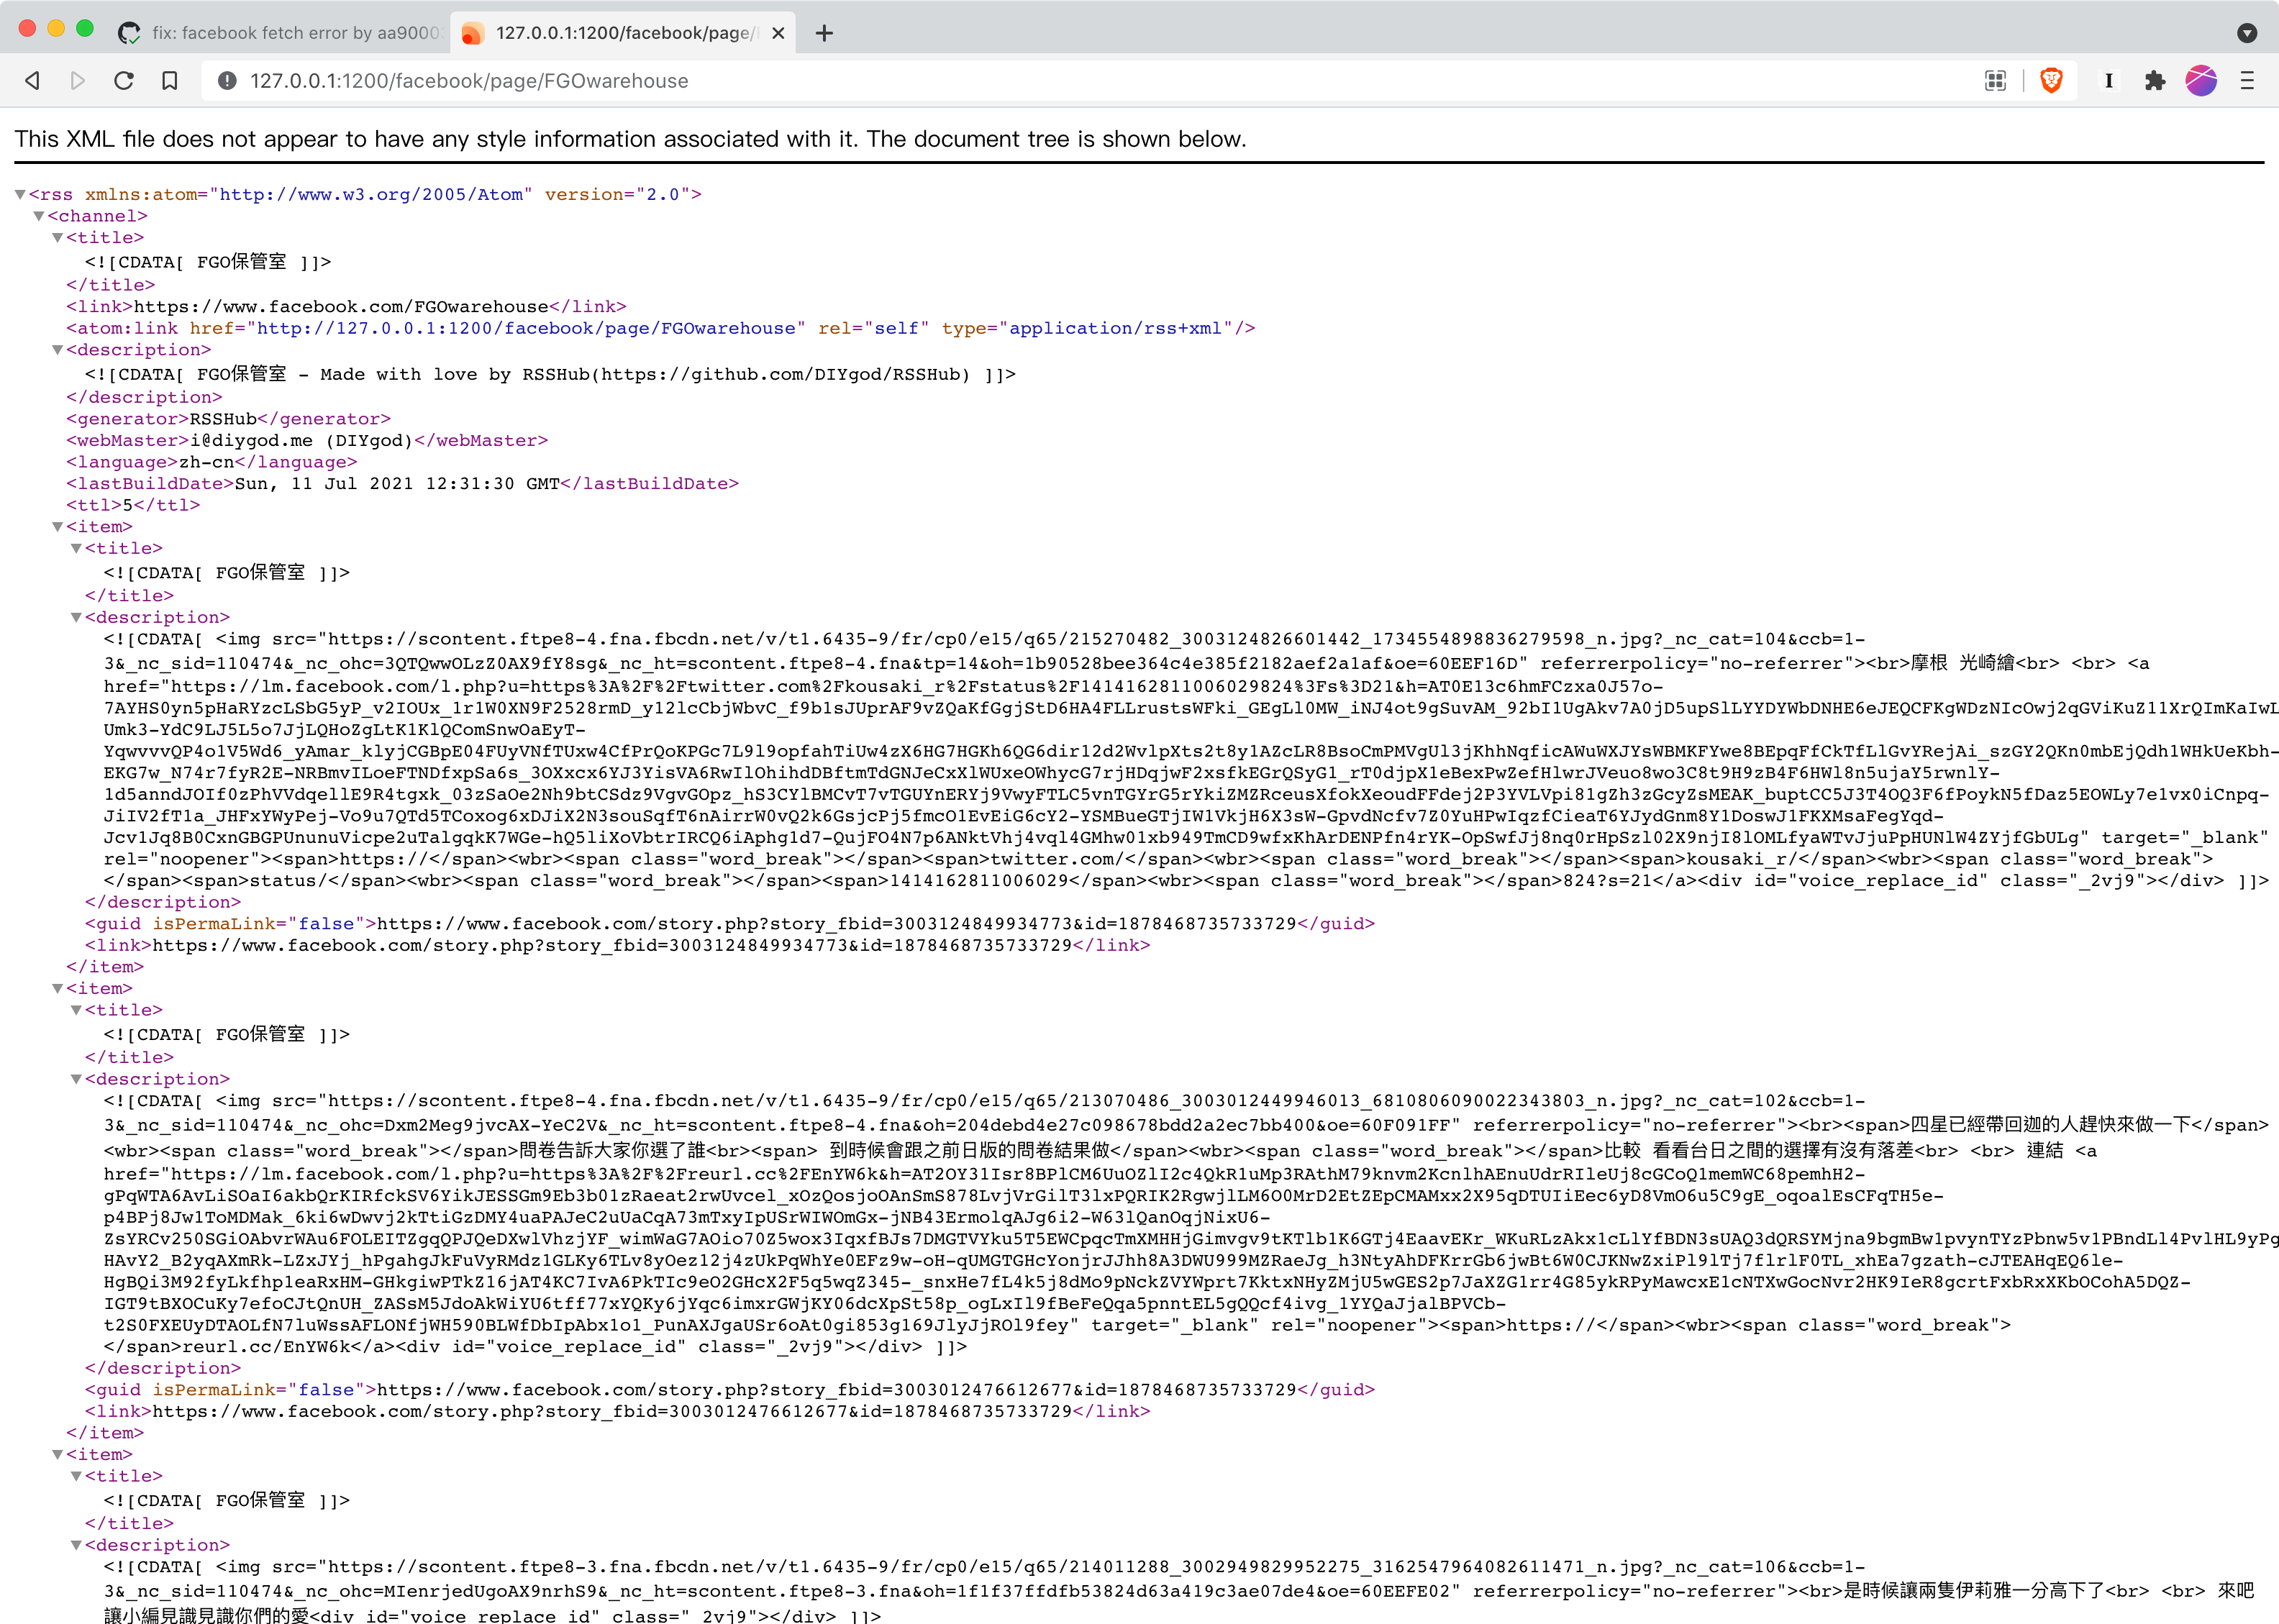Viewport: 2279px width, 1624px height.
Task: Open the tab search dropdown arrow
Action: click(x=2247, y=33)
